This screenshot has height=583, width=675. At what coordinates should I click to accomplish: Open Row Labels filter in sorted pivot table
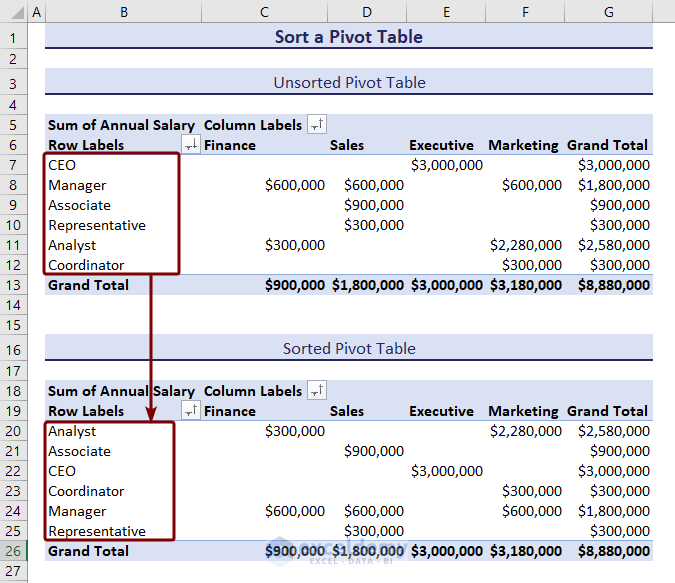pyautogui.click(x=190, y=411)
